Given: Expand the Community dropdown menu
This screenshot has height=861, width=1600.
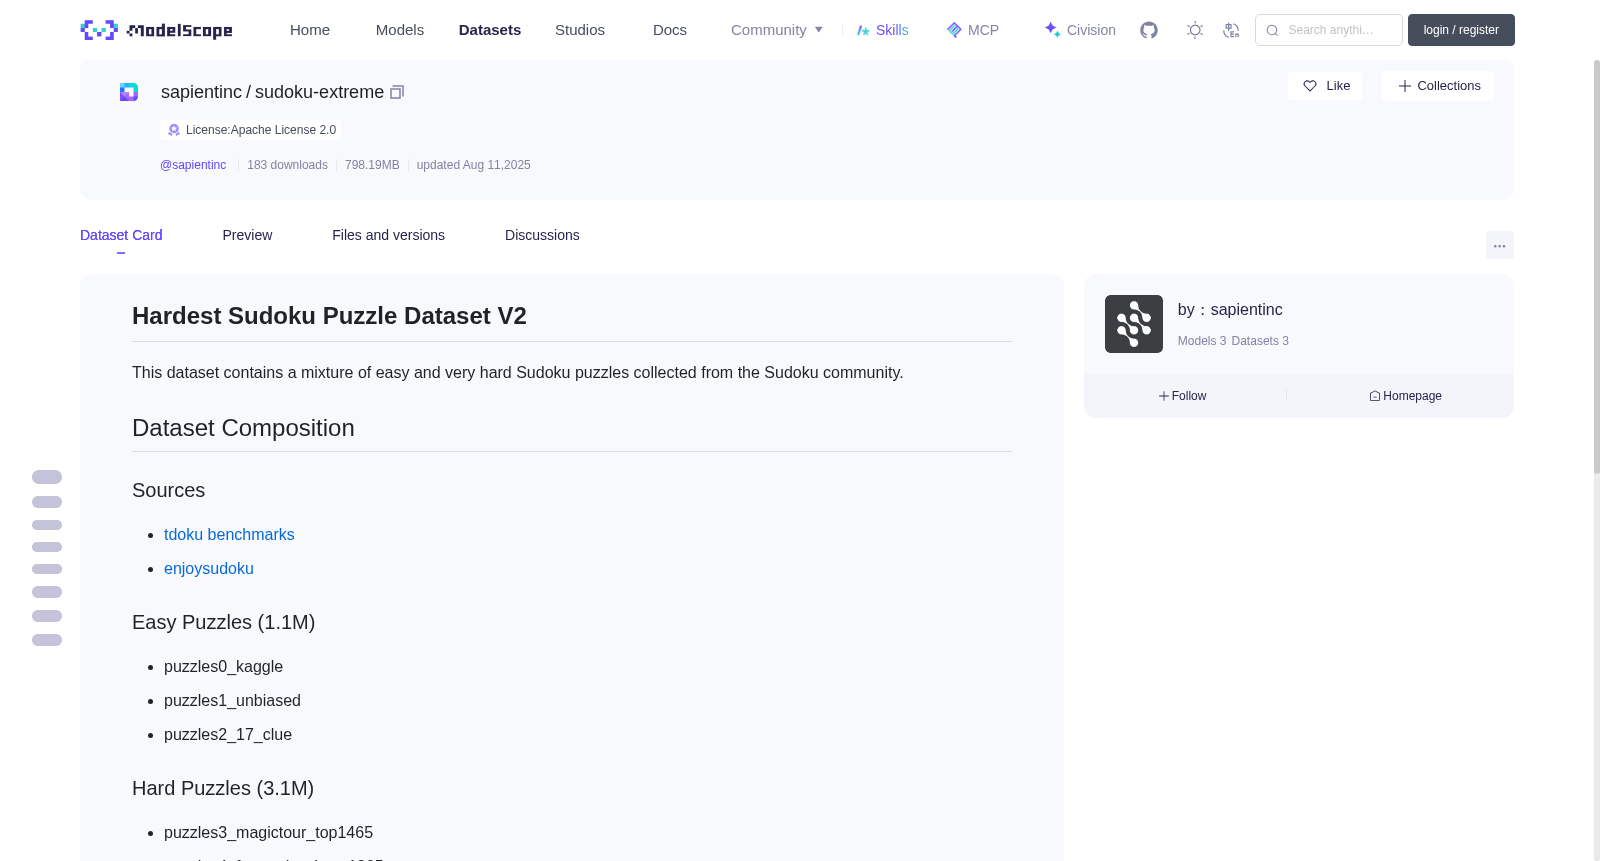Looking at the screenshot, I should [x=777, y=30].
